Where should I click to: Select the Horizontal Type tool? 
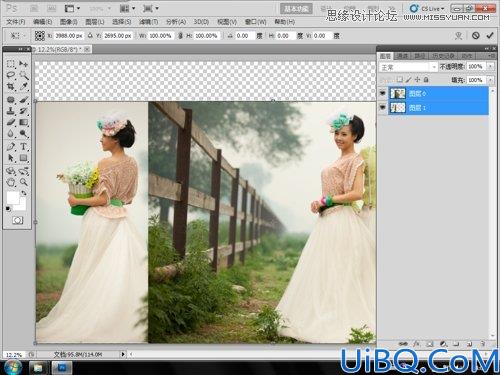[x=23, y=147]
